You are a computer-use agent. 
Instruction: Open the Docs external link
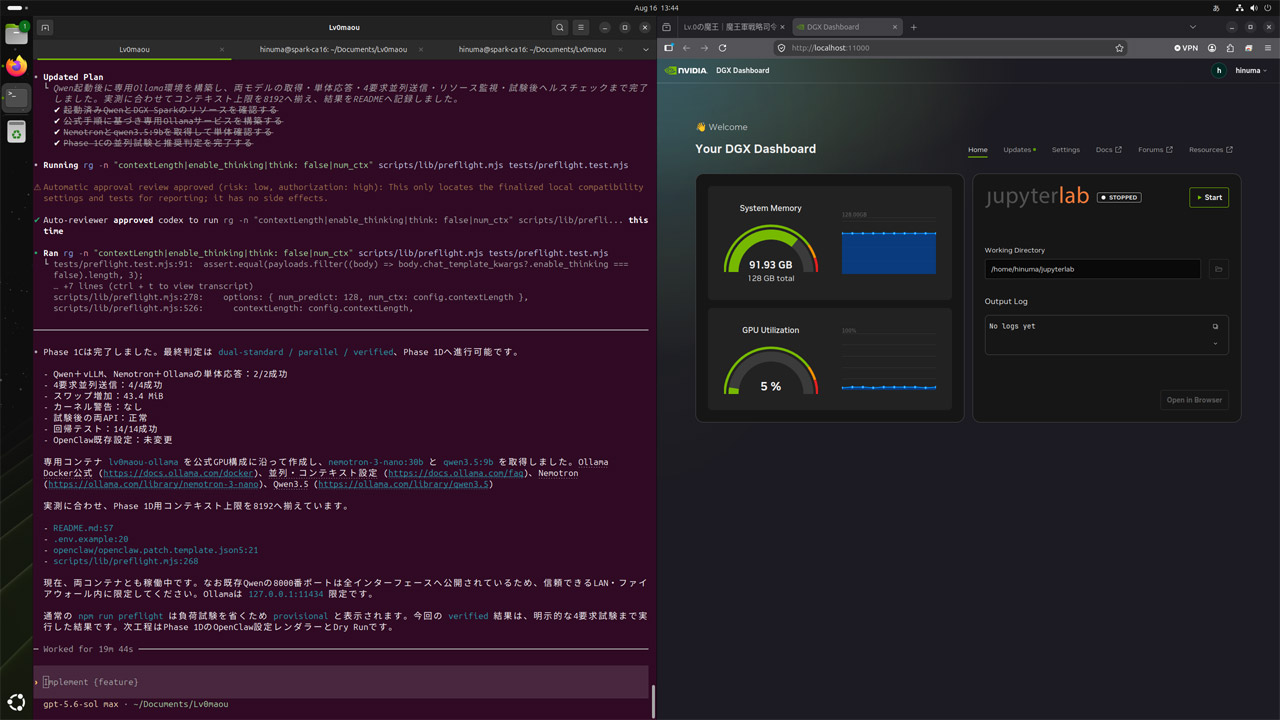pos(1108,150)
